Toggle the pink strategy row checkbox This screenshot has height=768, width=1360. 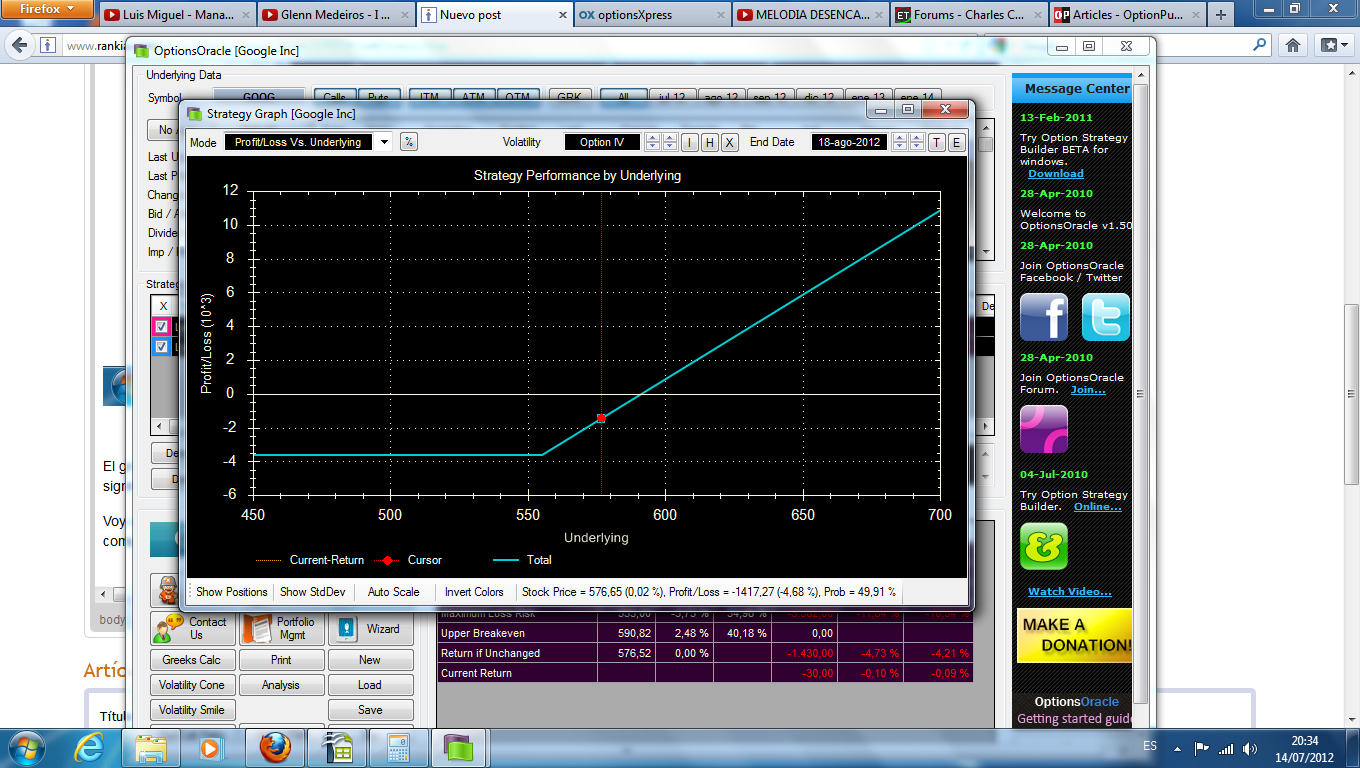161,327
